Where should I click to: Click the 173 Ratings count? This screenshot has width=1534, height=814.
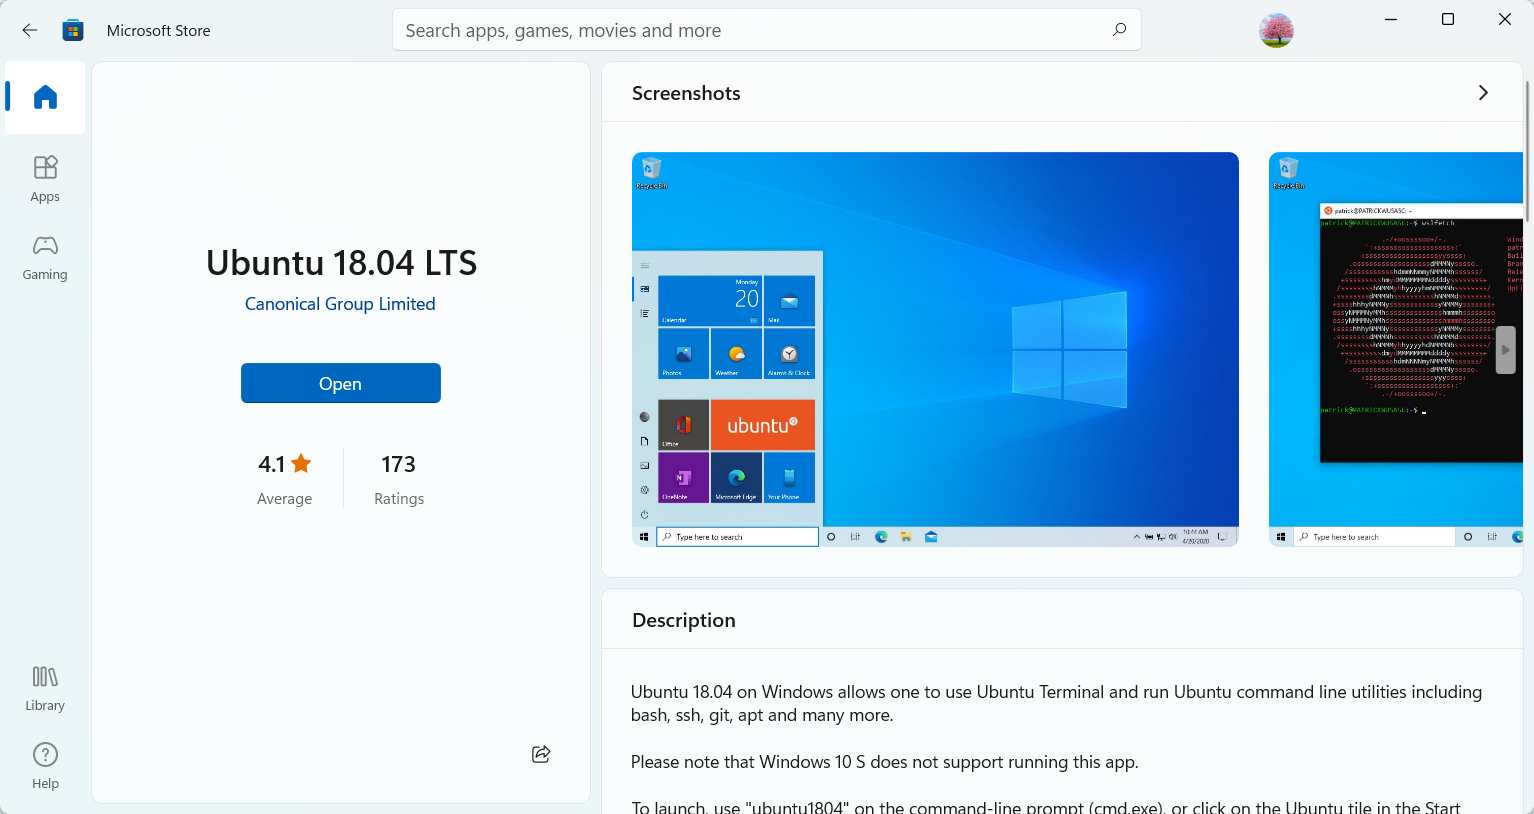[x=398, y=464]
